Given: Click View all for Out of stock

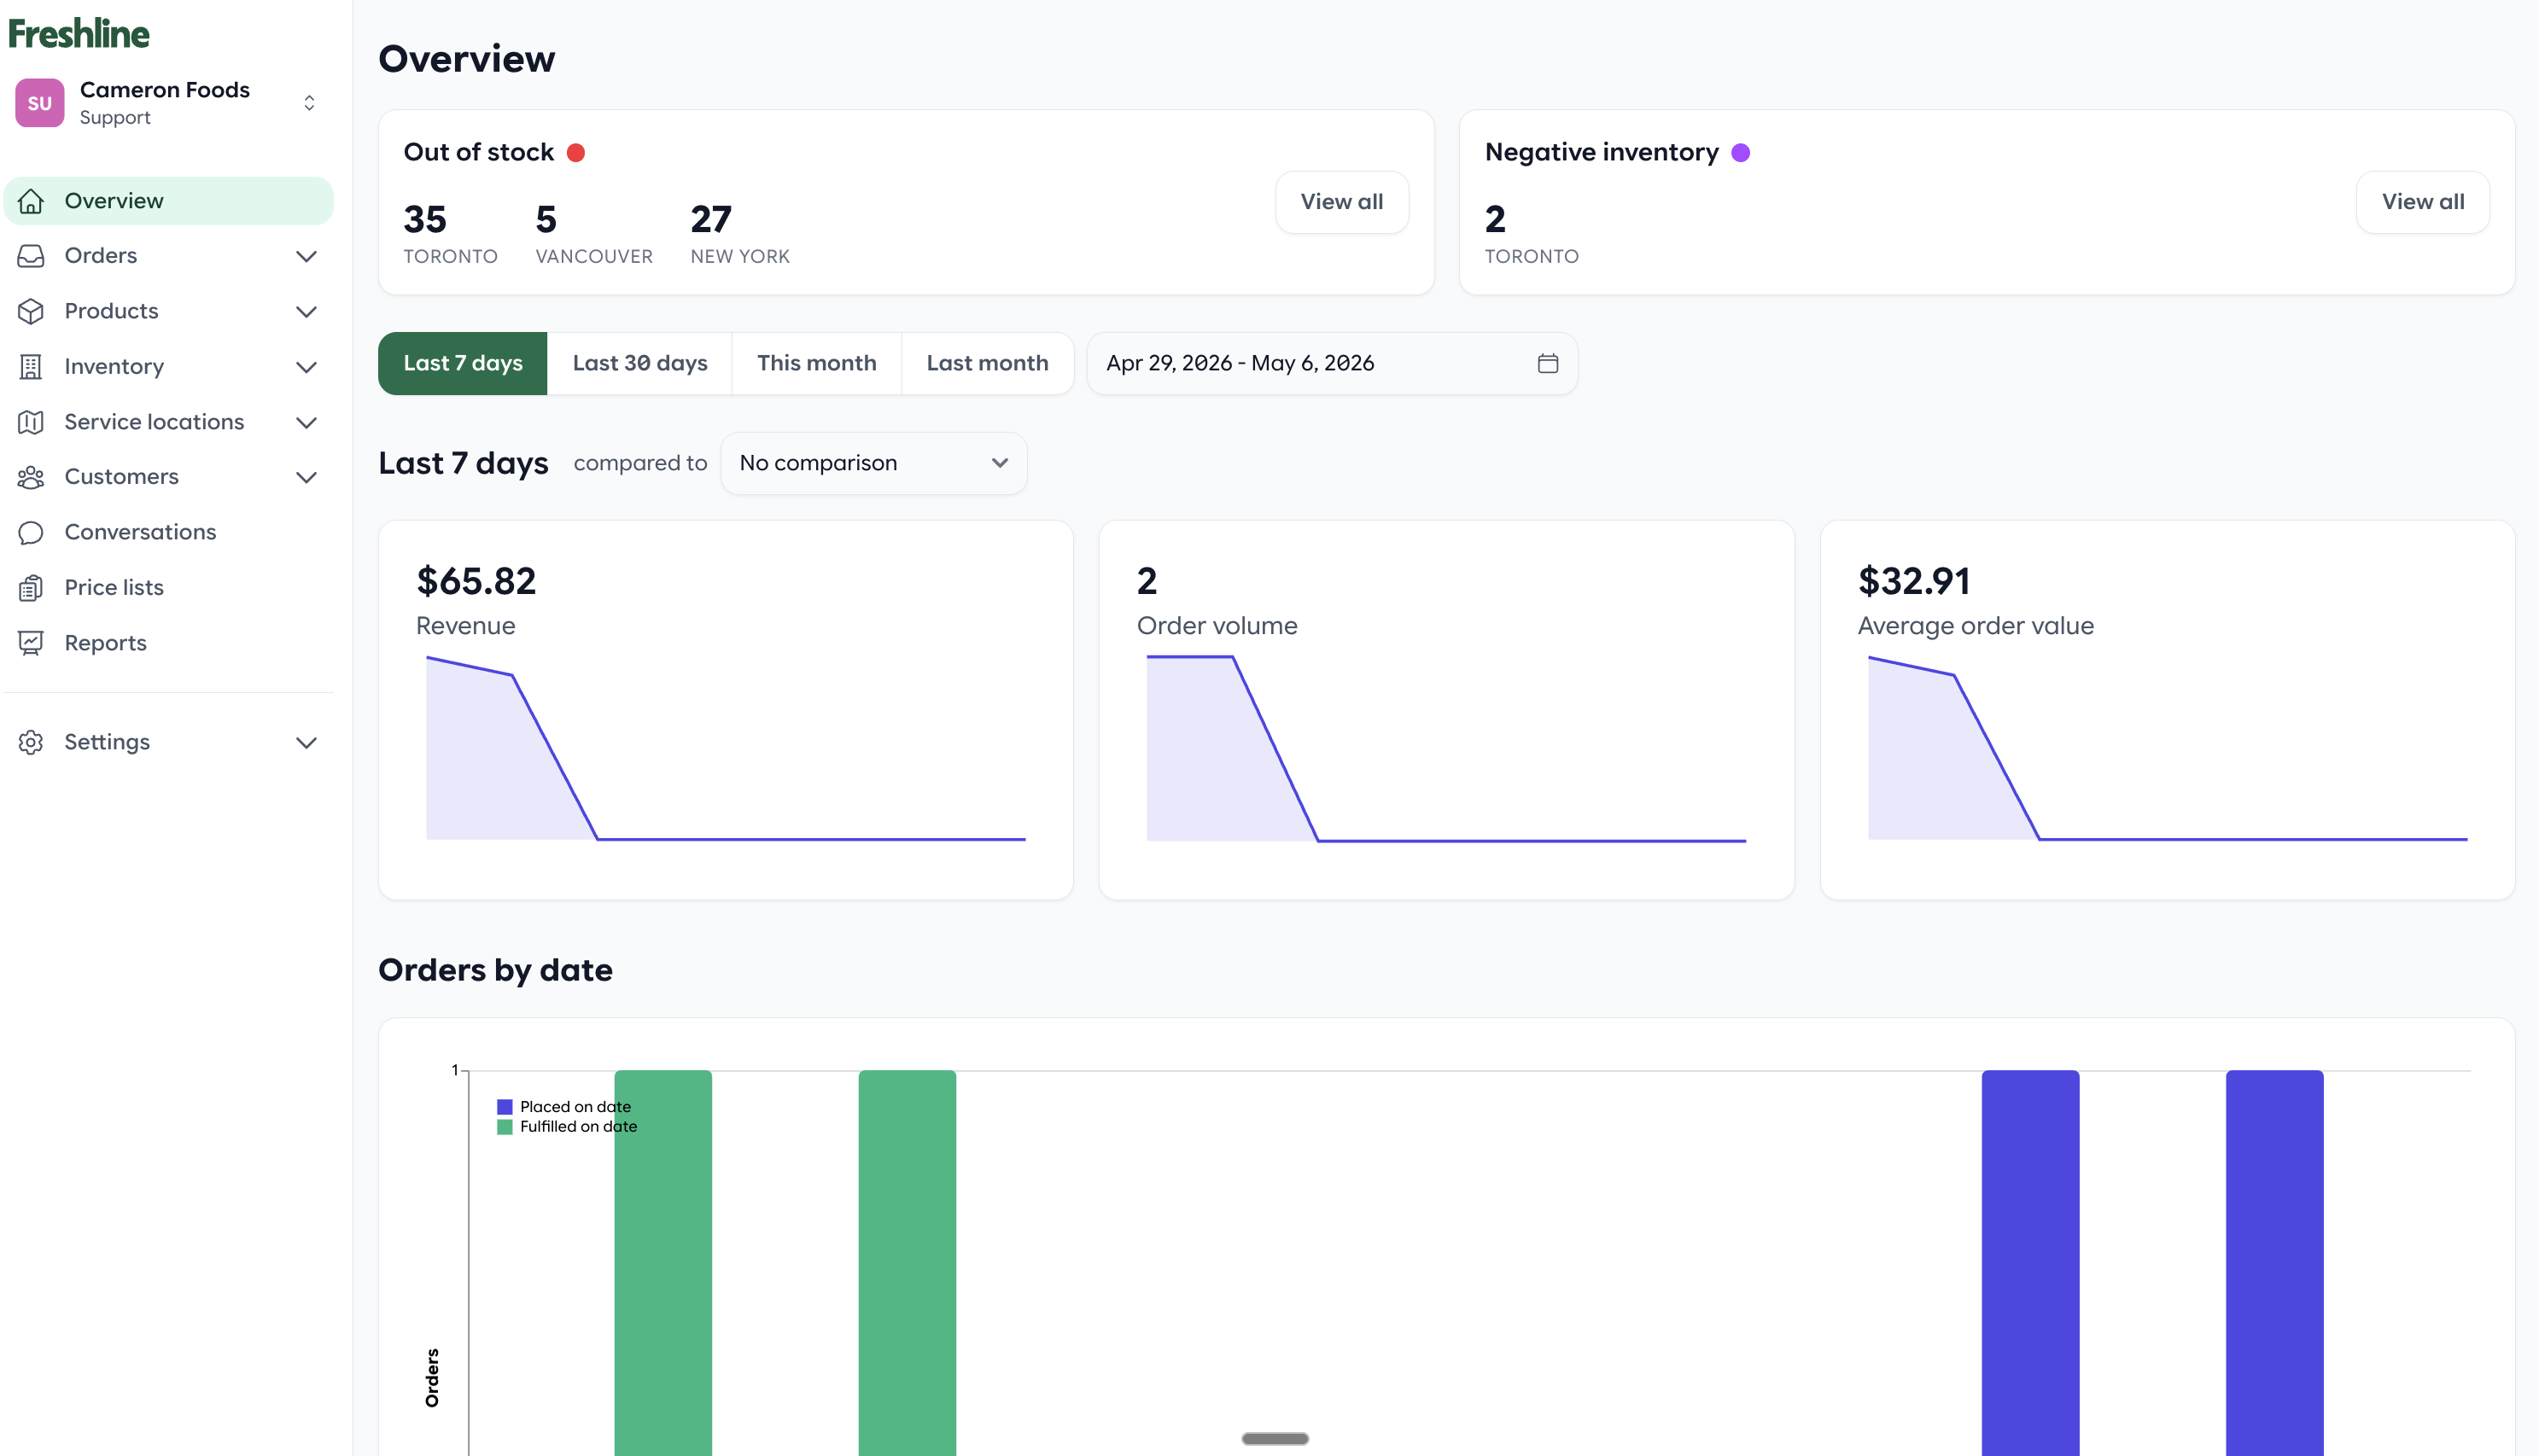Looking at the screenshot, I should [x=1342, y=202].
